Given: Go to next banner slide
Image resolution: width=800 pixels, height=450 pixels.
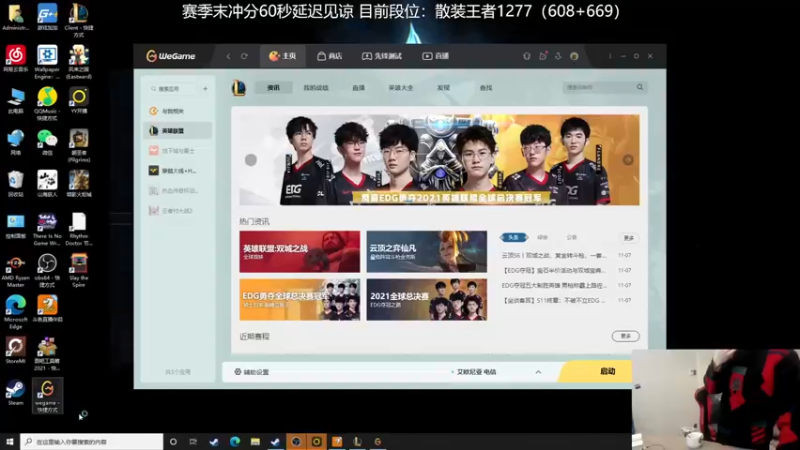Looking at the screenshot, I should tap(628, 160).
